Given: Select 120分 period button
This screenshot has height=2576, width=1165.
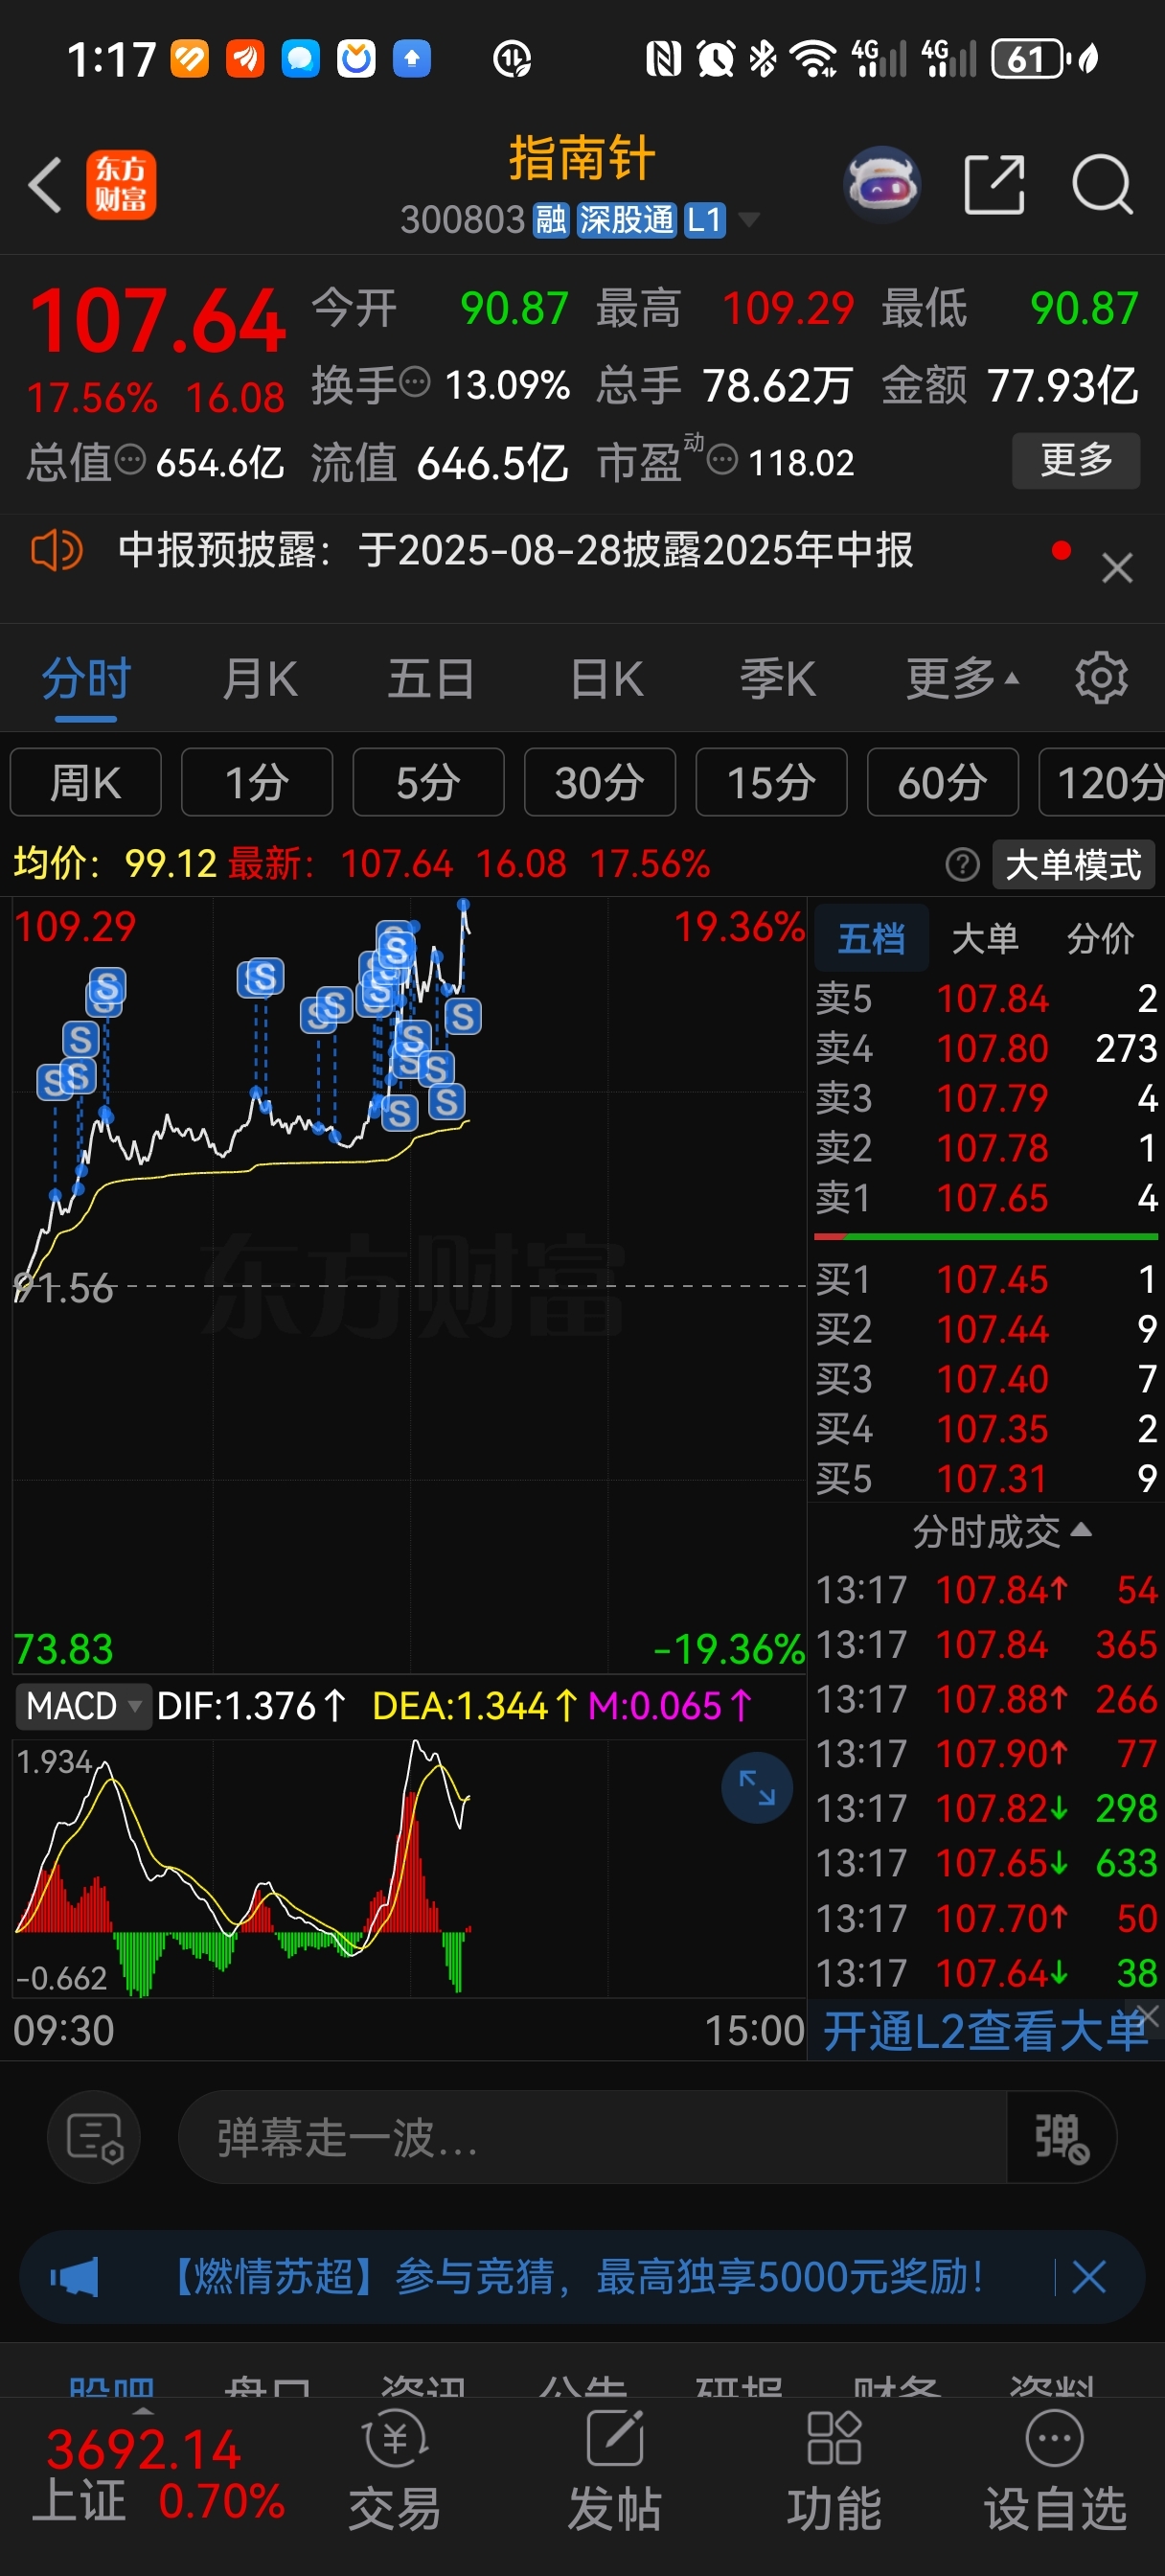Looking at the screenshot, I should pos(1103,782).
